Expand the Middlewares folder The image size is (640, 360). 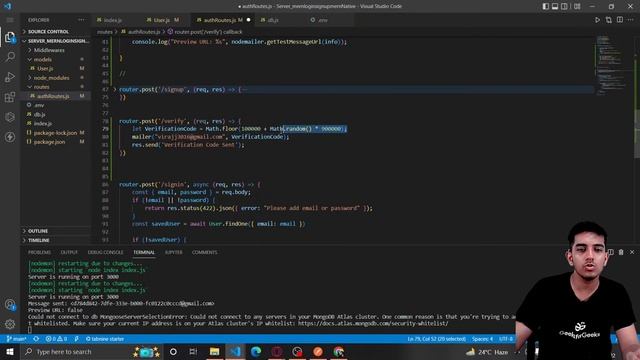49,50
